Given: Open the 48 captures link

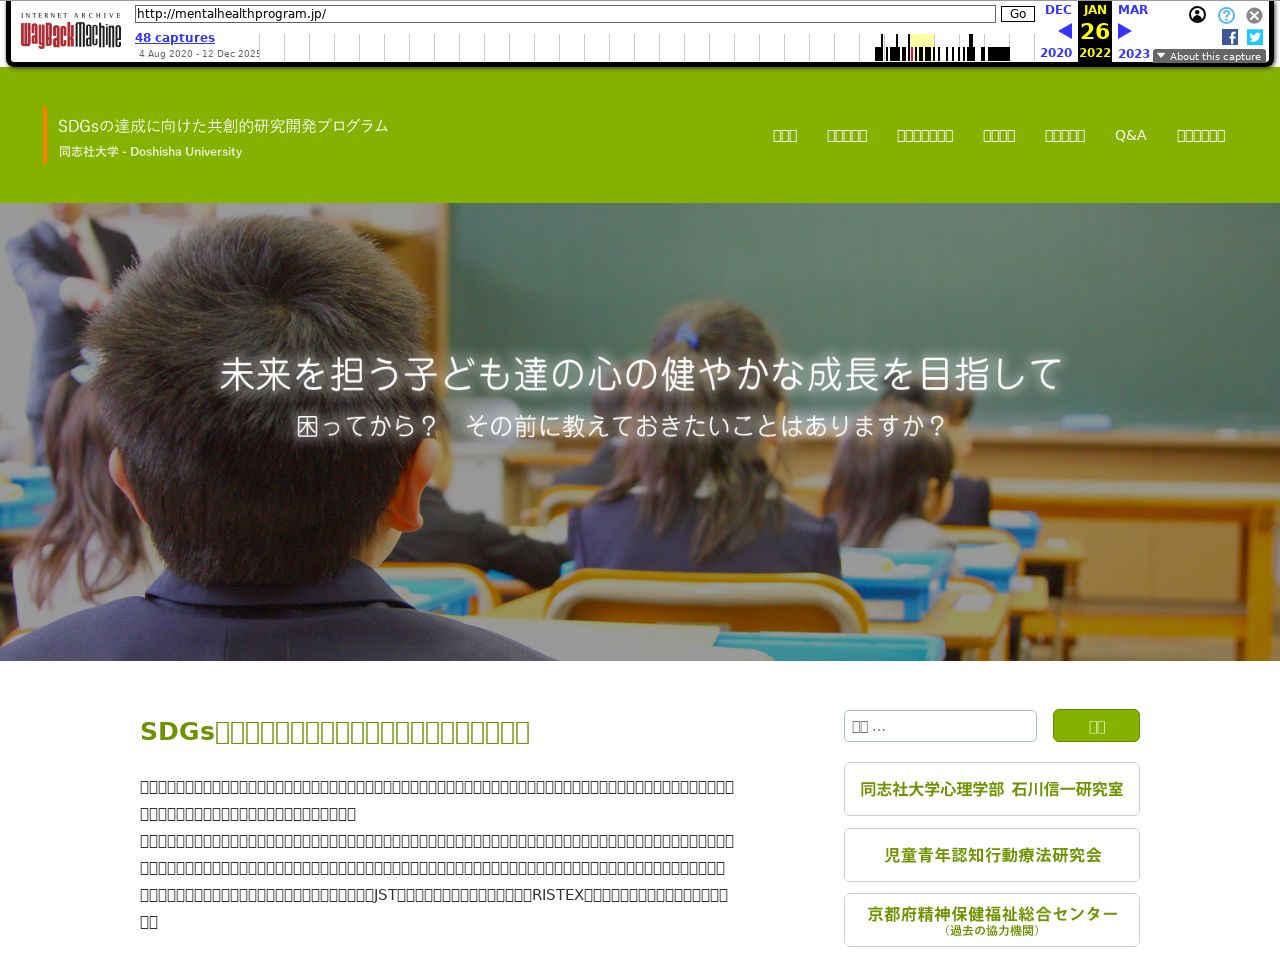Looking at the screenshot, I should click(x=175, y=38).
